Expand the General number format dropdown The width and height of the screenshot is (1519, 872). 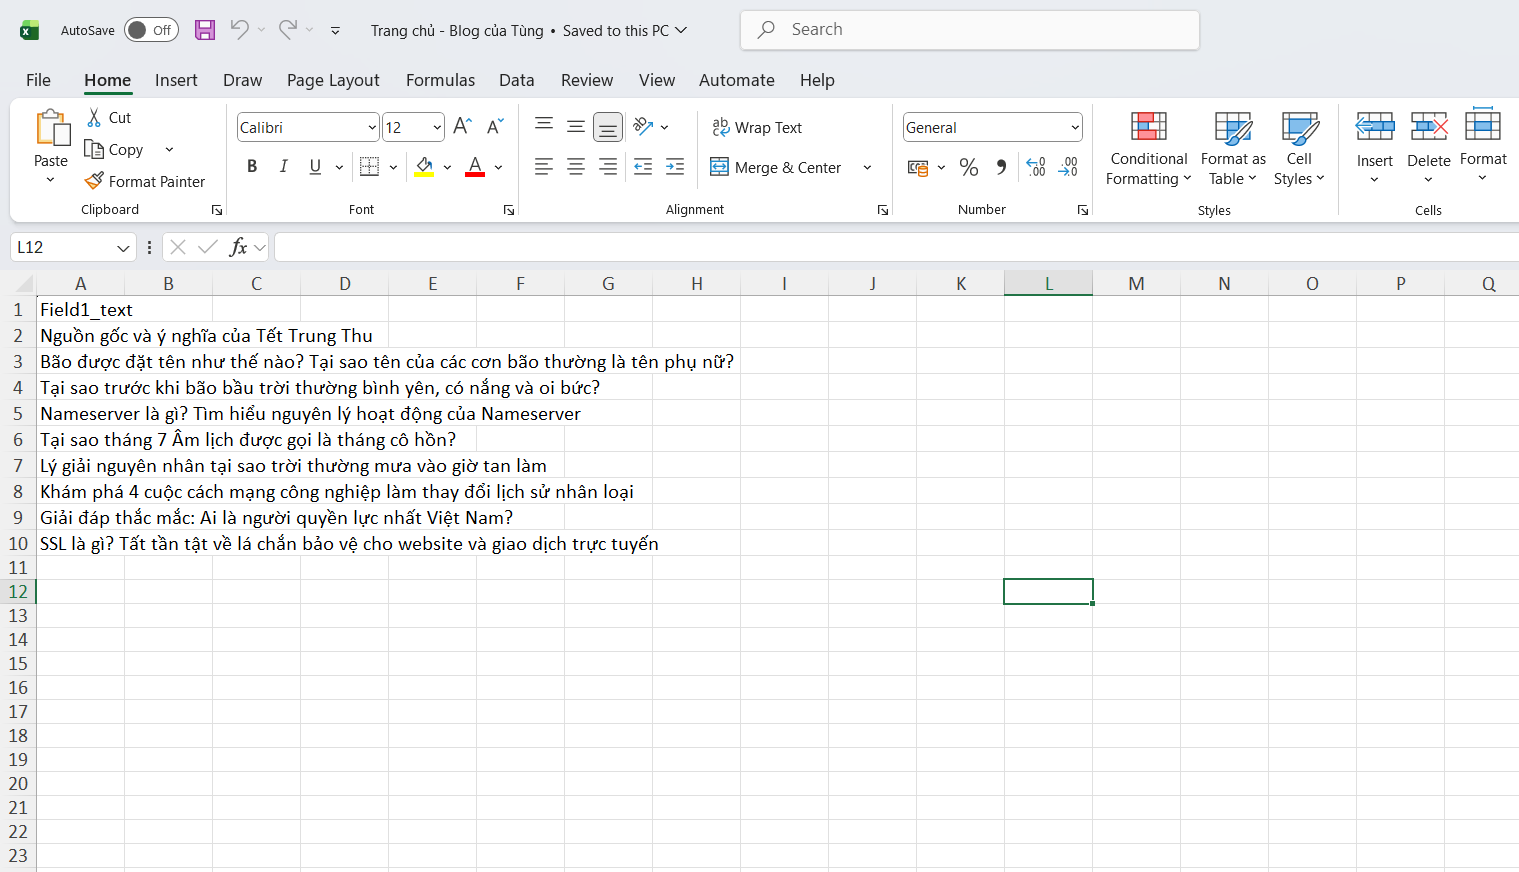point(1075,127)
